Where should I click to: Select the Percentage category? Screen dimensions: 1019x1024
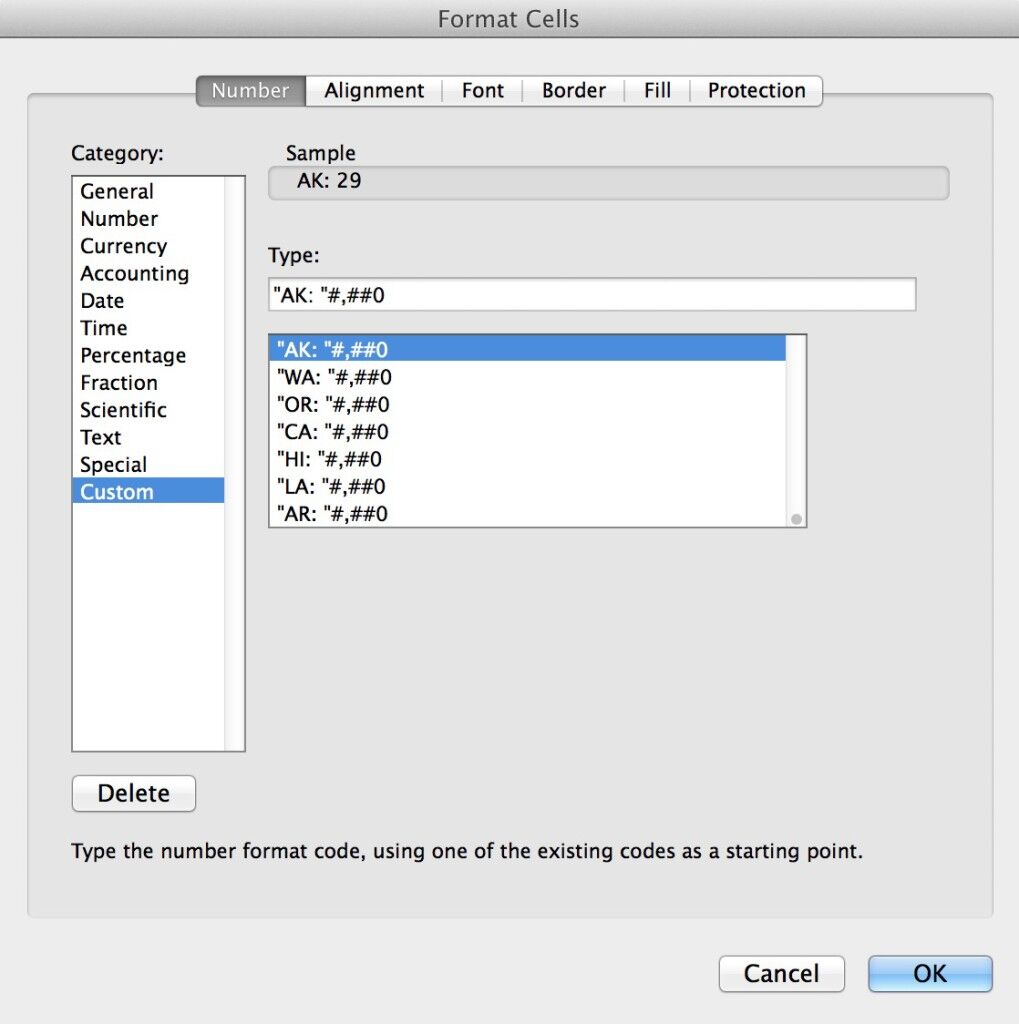point(133,356)
